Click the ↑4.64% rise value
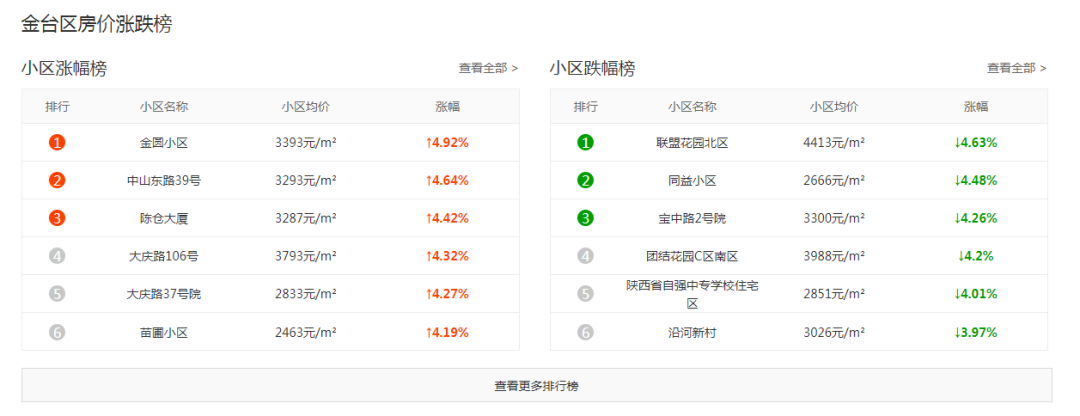Image resolution: width=1080 pixels, height=416 pixels. pos(447,181)
